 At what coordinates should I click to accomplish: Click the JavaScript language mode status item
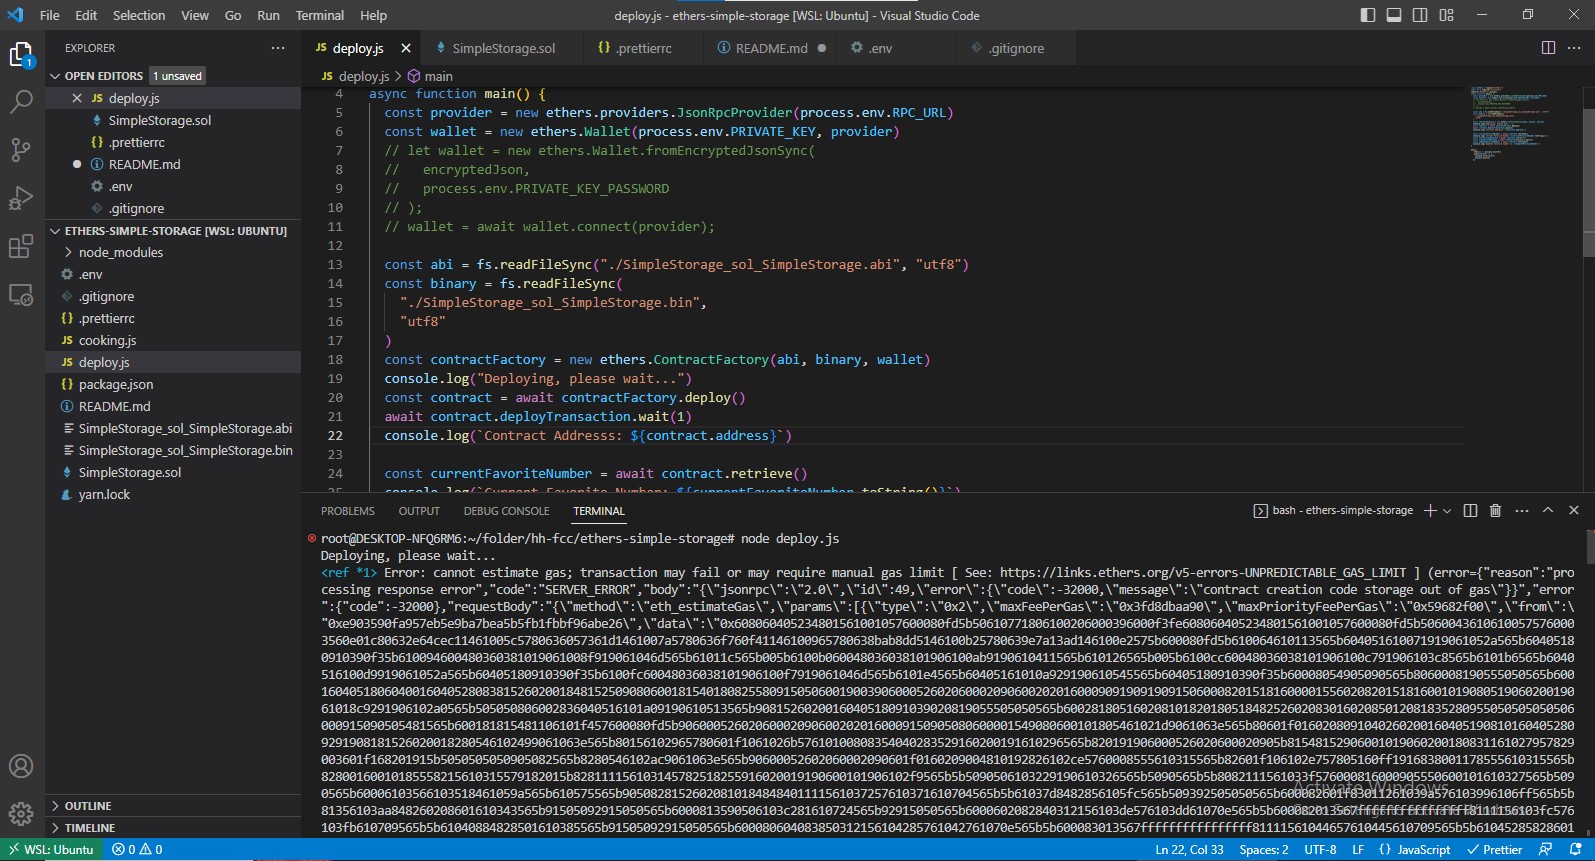pos(1414,850)
